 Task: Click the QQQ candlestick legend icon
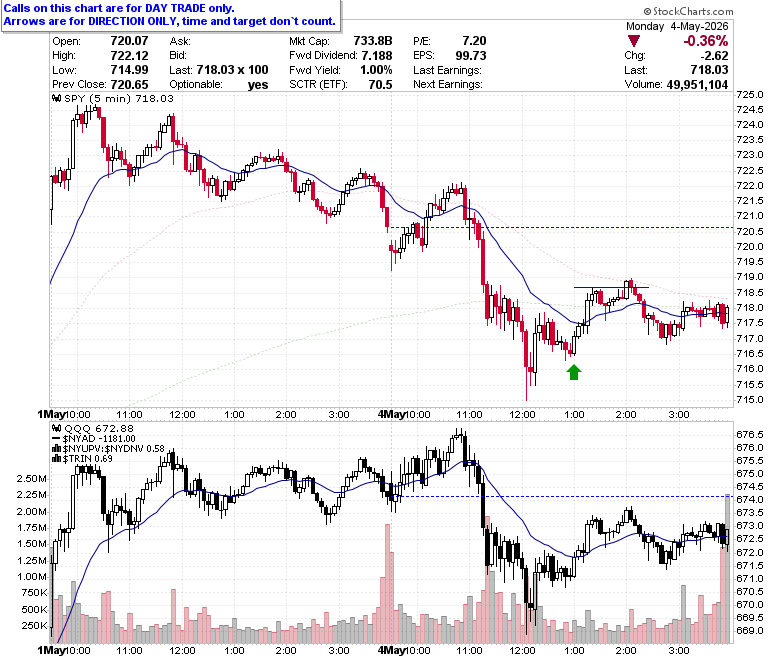[x=57, y=428]
